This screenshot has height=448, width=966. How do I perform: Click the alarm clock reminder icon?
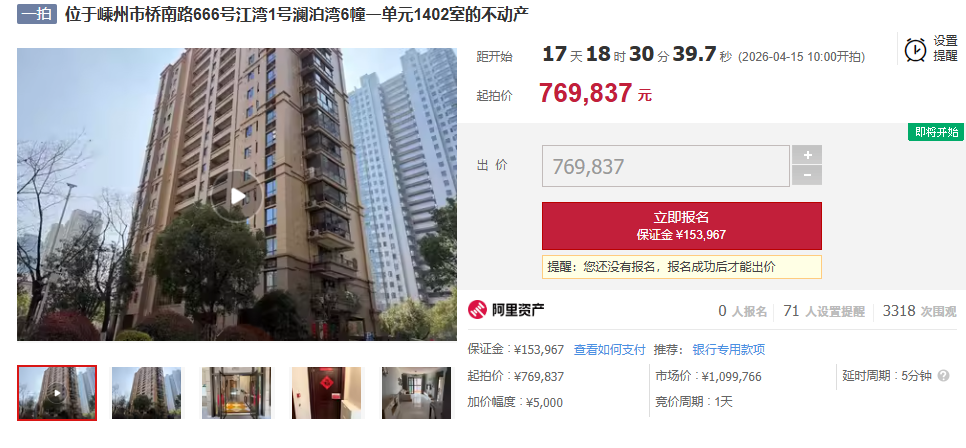point(915,49)
